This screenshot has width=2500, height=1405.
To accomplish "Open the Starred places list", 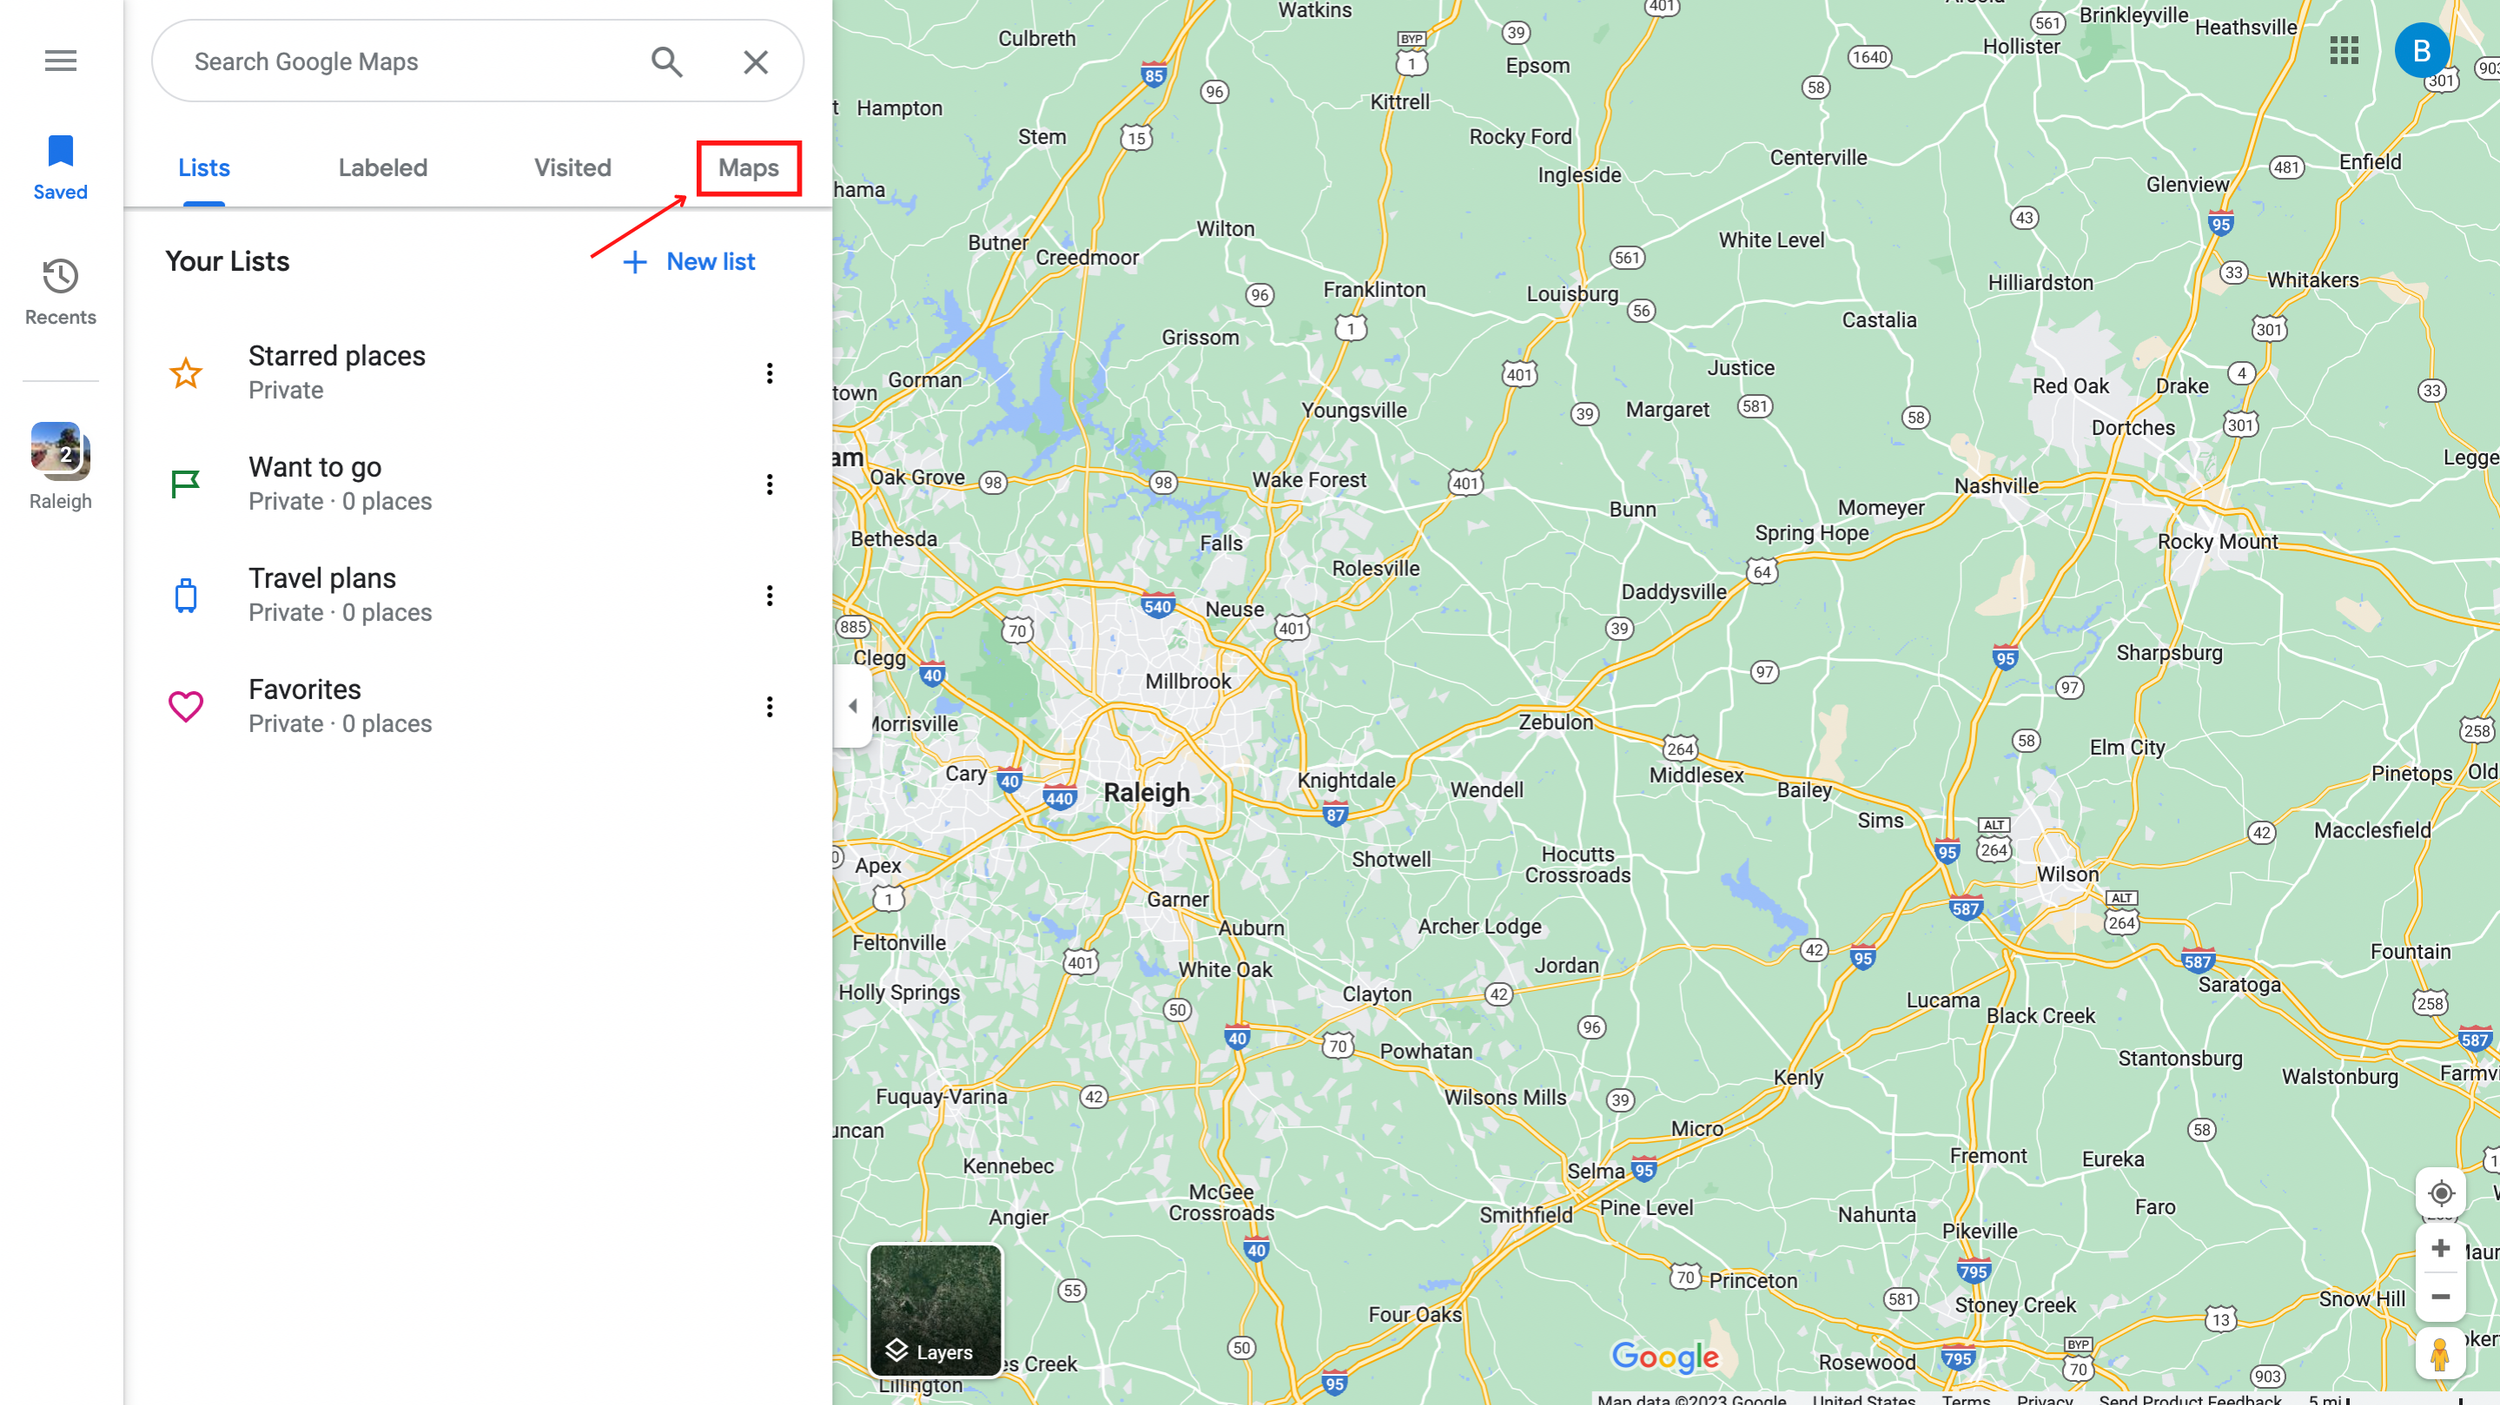I will [x=477, y=373].
